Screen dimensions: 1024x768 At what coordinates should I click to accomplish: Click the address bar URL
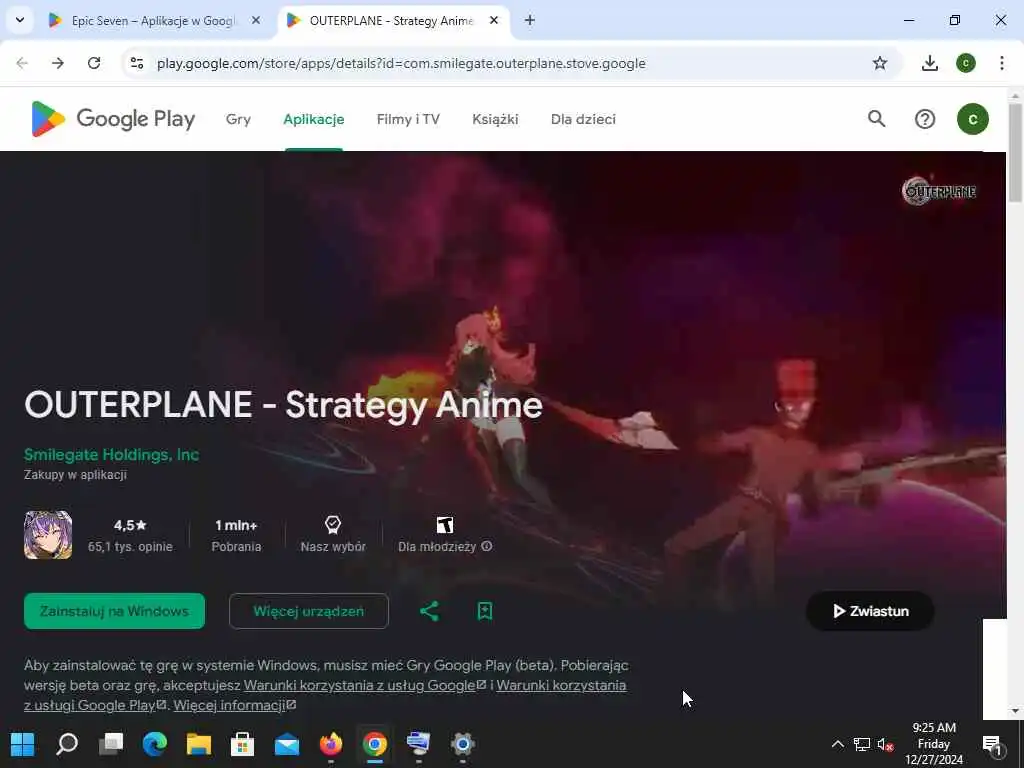401,63
